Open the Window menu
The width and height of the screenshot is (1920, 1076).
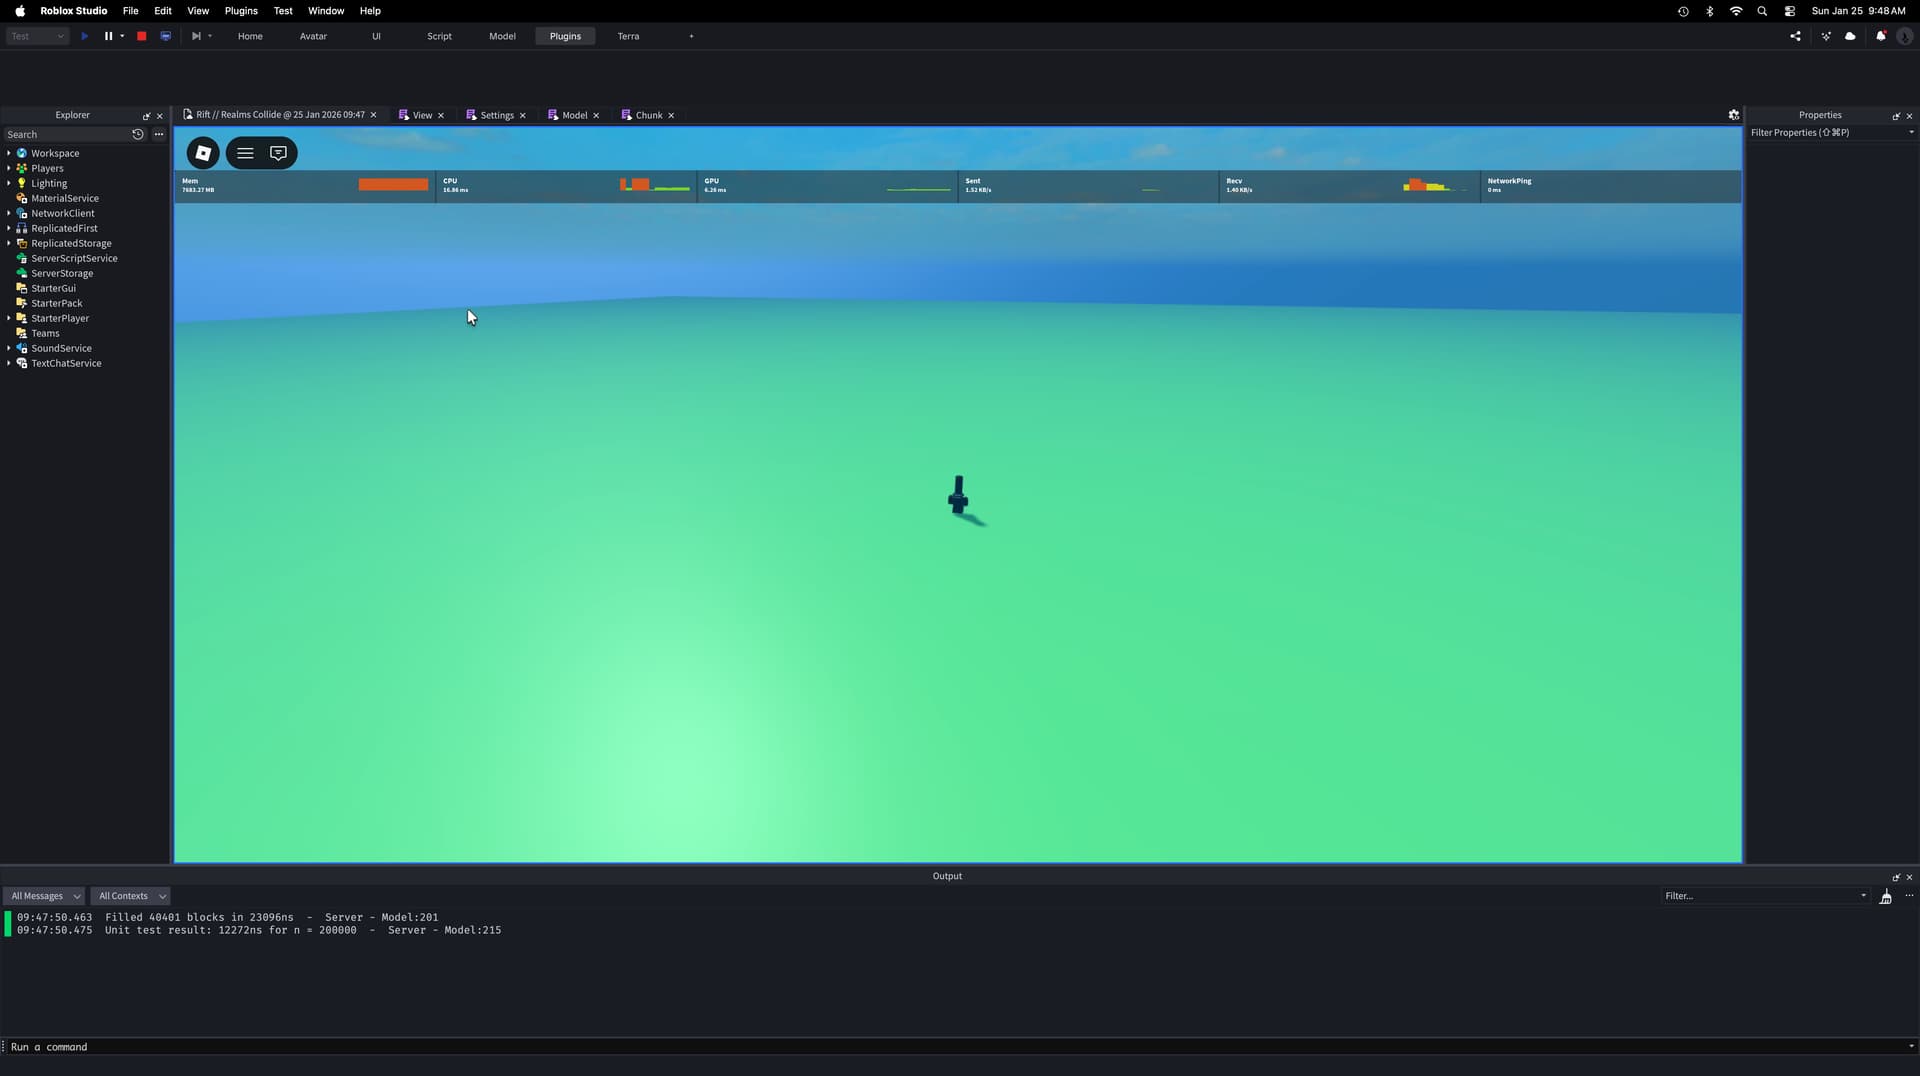coord(326,11)
